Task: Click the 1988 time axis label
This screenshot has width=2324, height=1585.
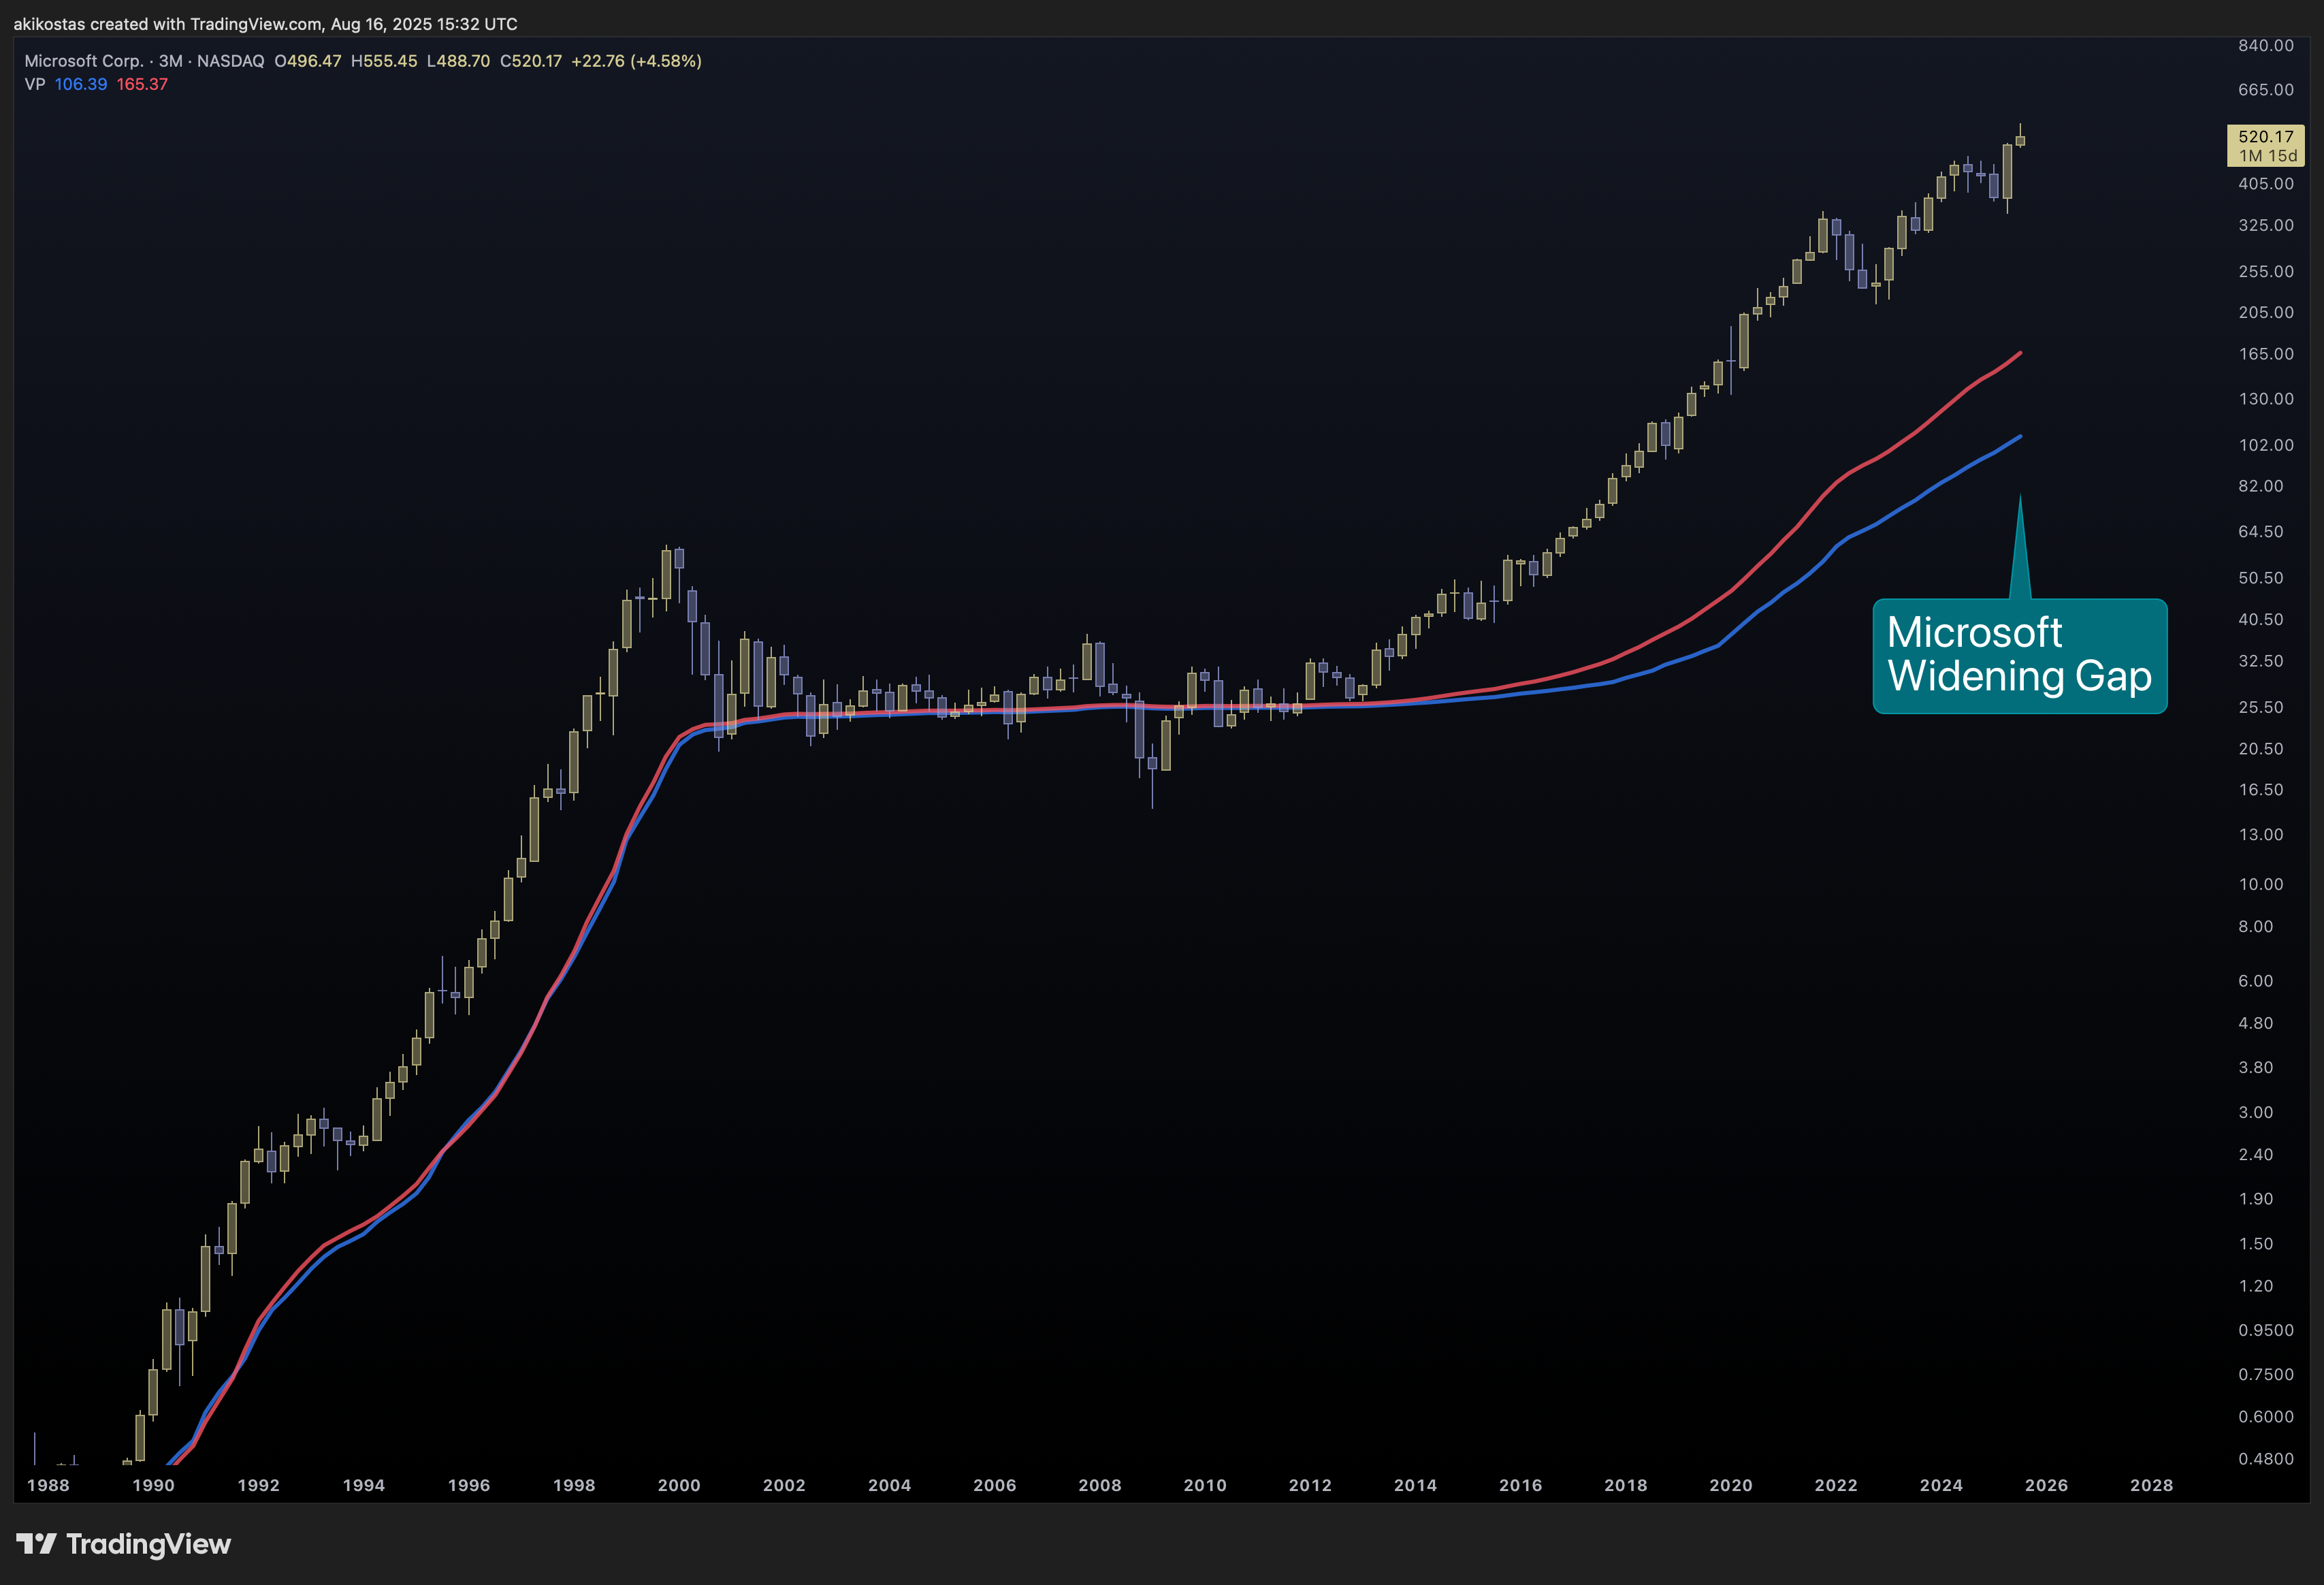Action: [48, 1485]
